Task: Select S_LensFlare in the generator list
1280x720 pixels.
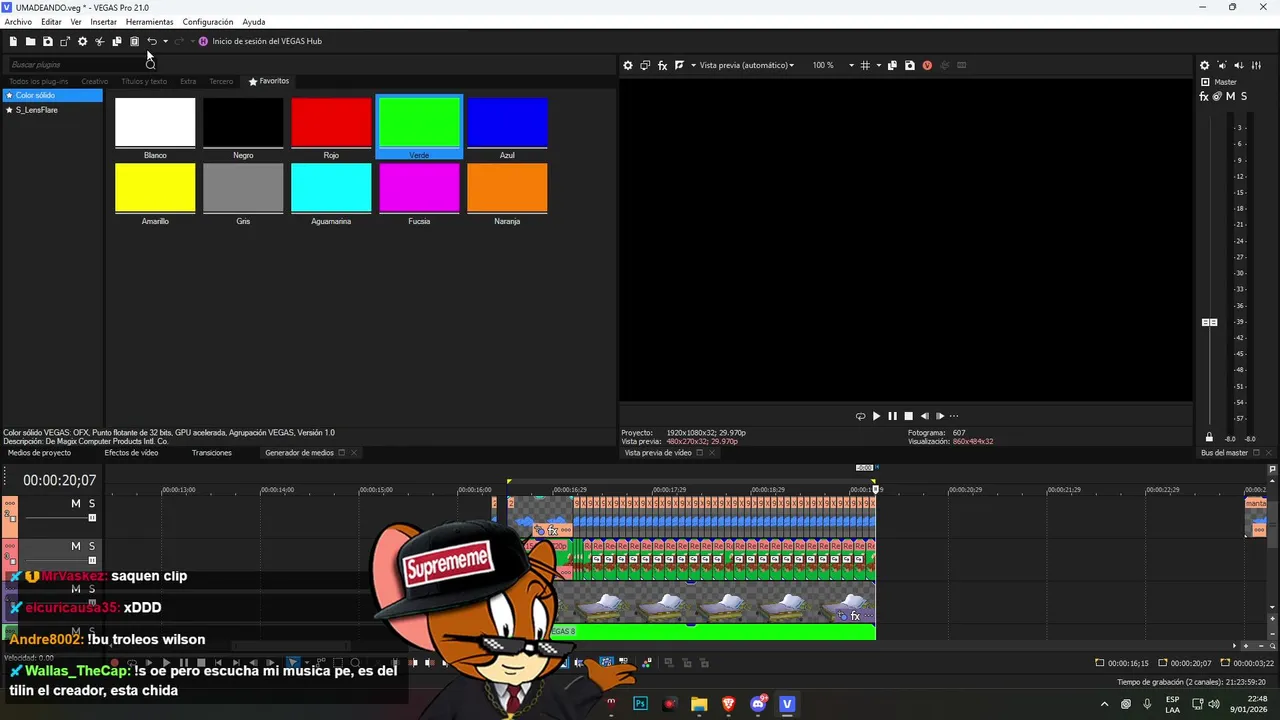Action: [52, 110]
